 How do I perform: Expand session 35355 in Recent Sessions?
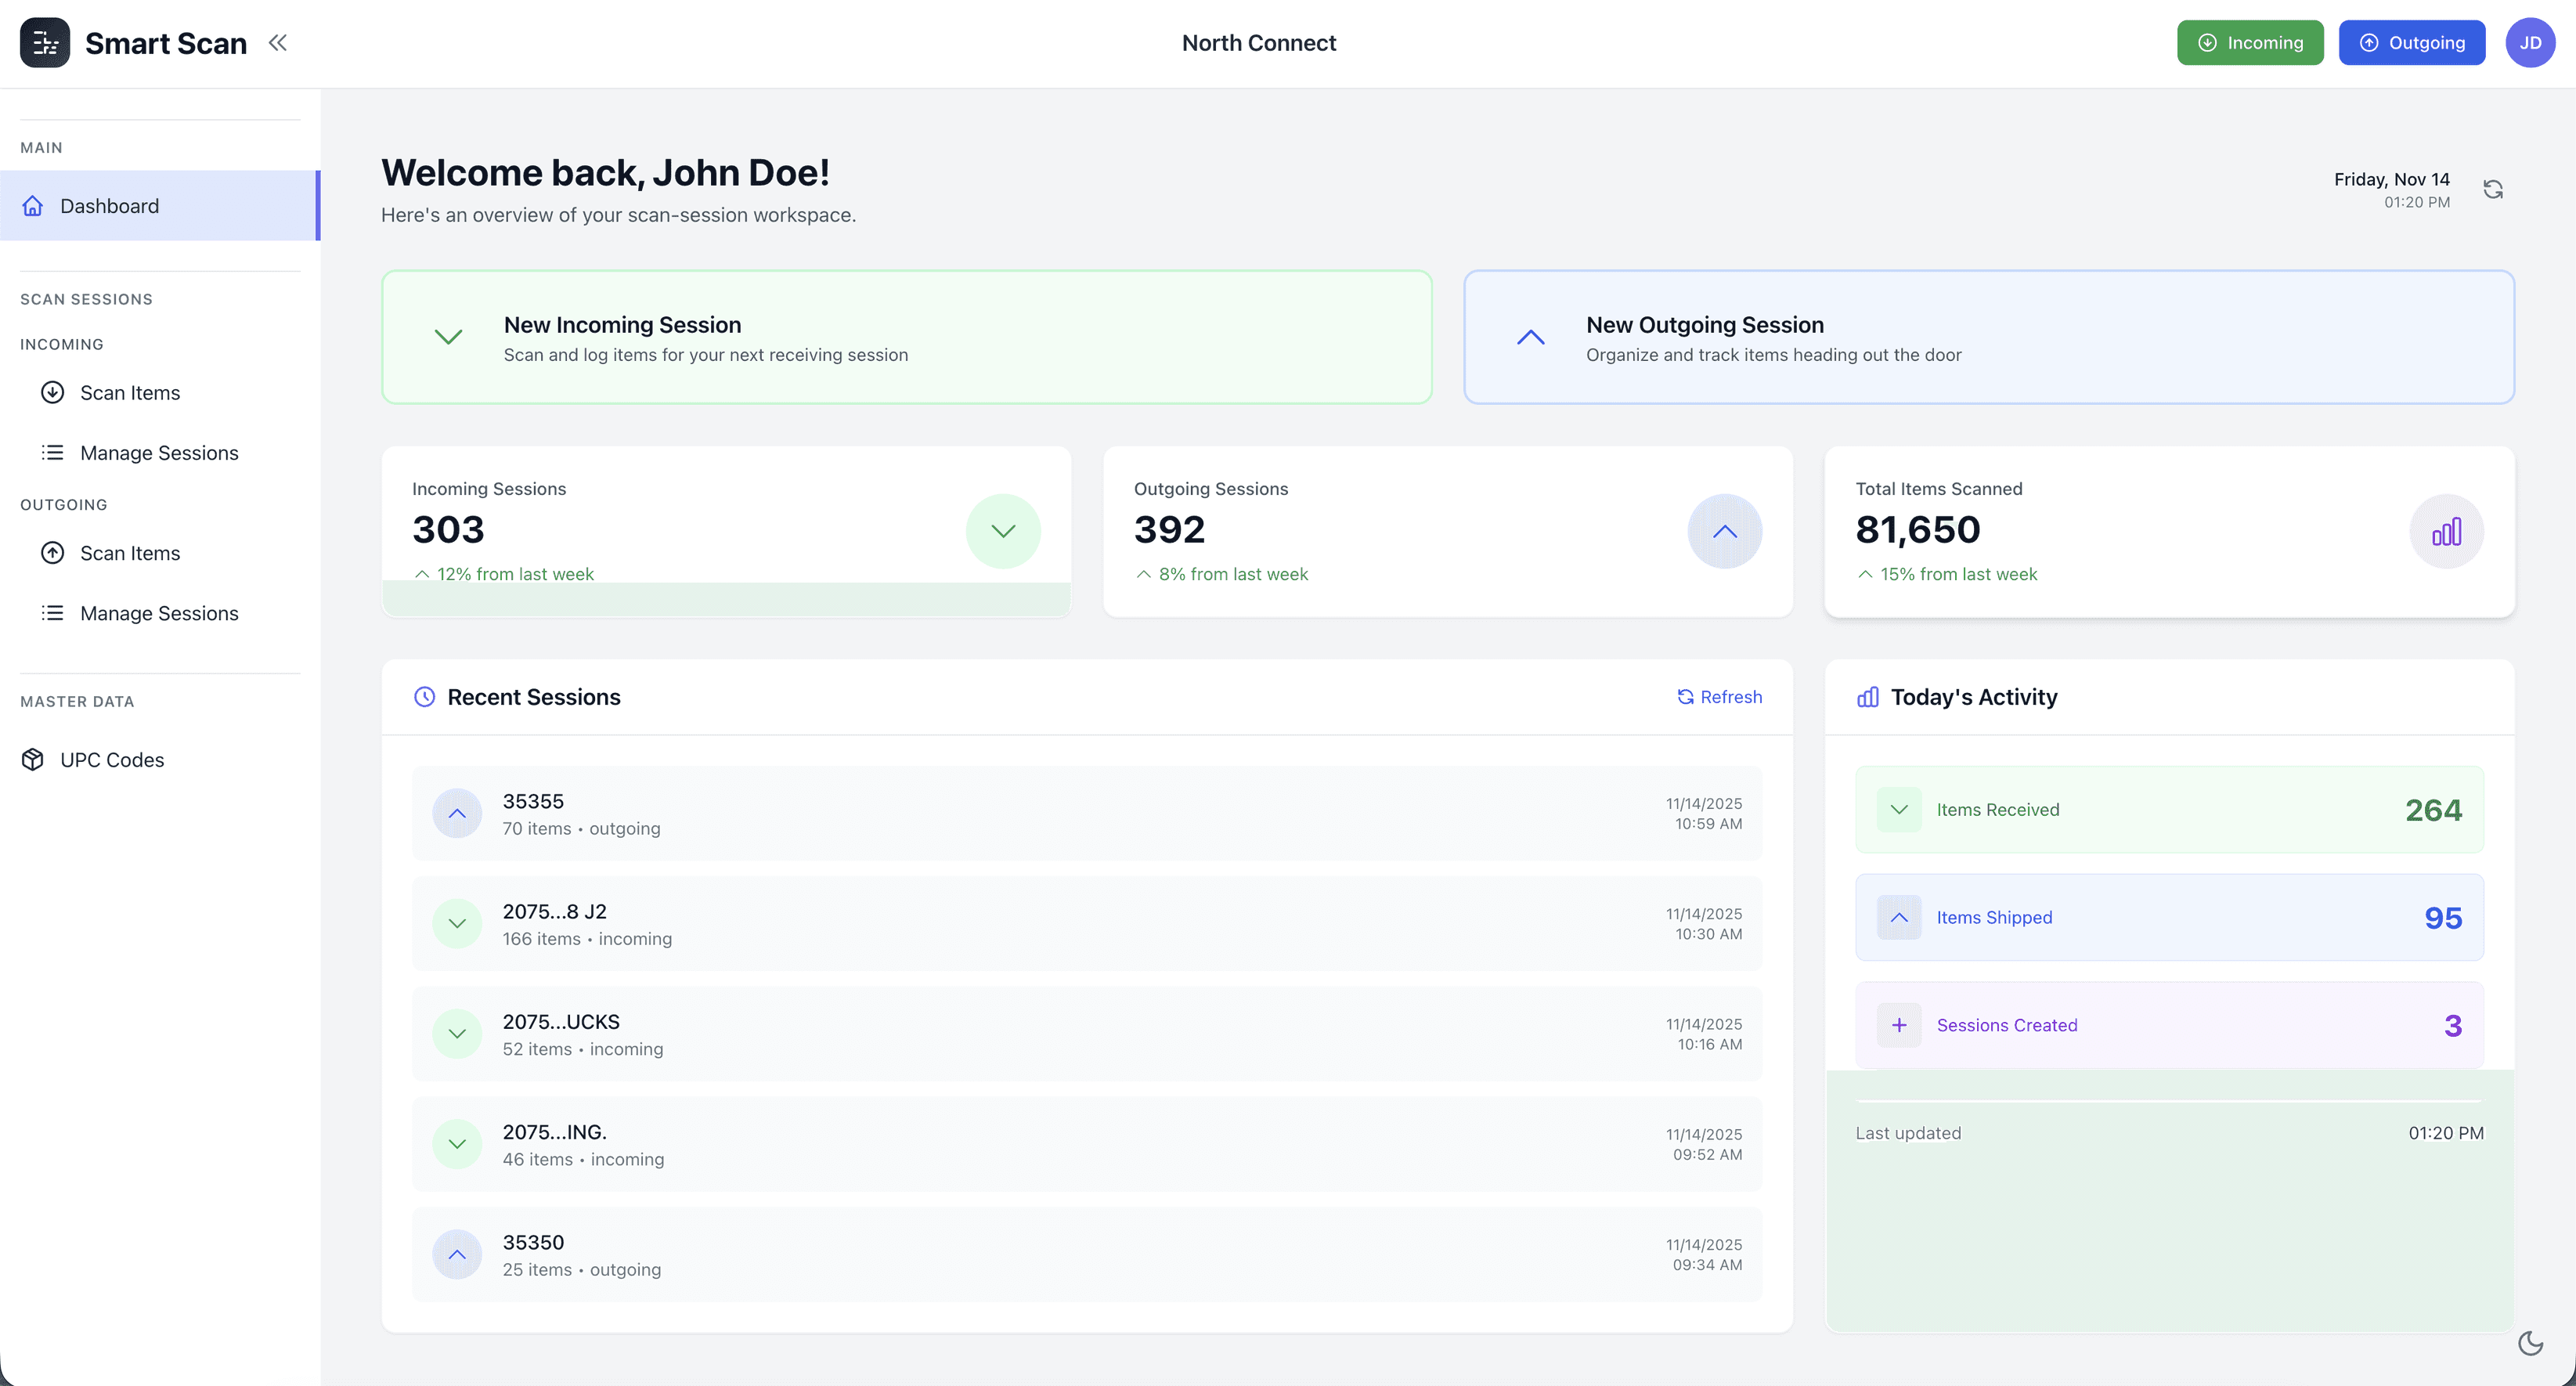tap(458, 813)
